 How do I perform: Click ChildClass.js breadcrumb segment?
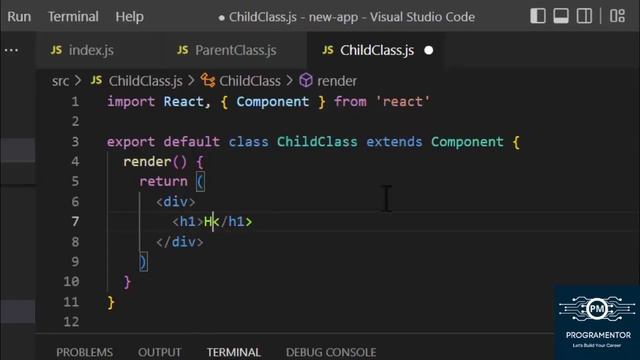(145, 81)
